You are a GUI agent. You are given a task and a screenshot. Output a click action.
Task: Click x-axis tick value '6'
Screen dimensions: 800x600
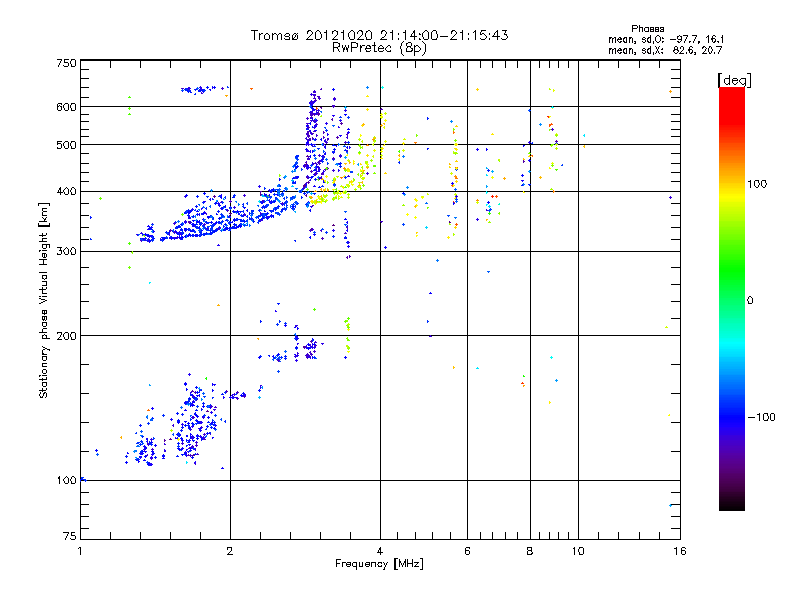467,551
